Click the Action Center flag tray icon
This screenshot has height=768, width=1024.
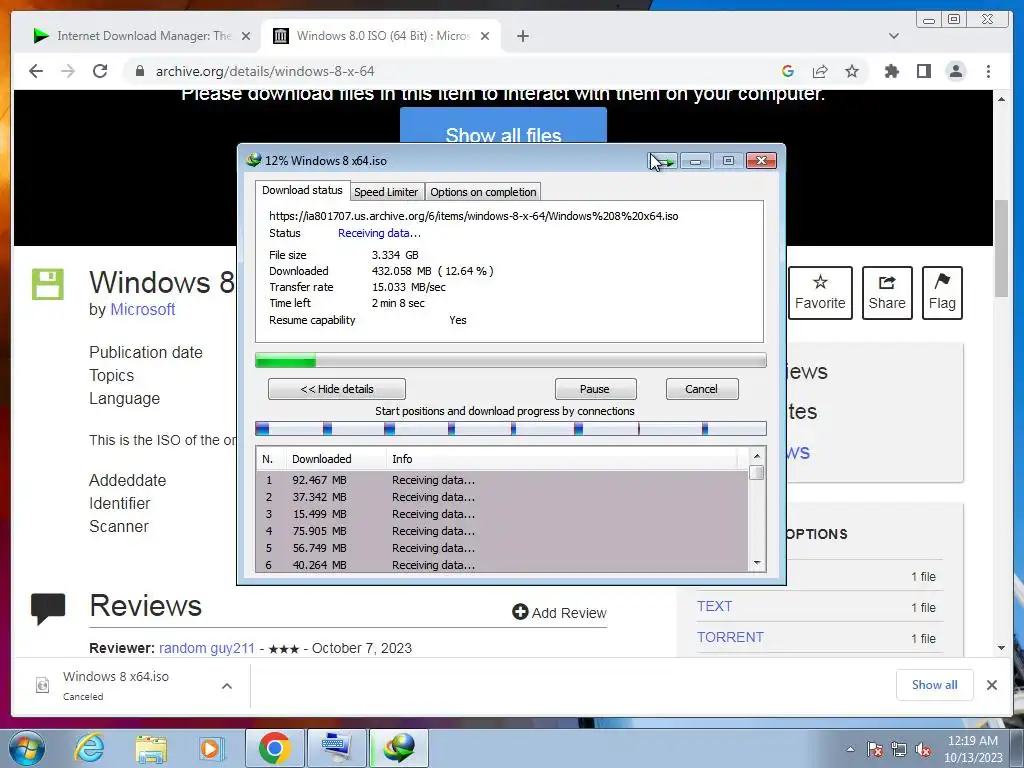tap(875, 750)
